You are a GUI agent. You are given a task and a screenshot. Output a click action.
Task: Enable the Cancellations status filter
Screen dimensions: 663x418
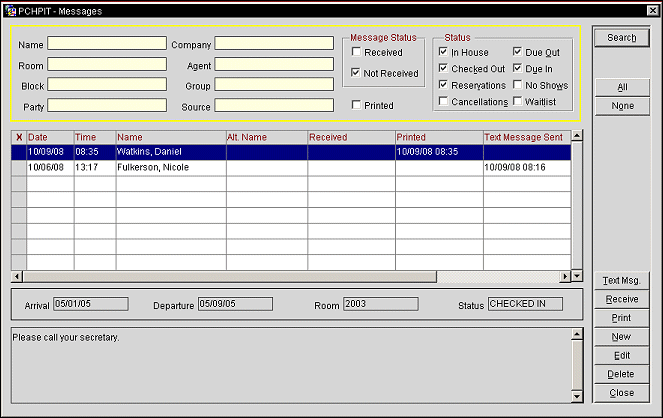tap(444, 102)
